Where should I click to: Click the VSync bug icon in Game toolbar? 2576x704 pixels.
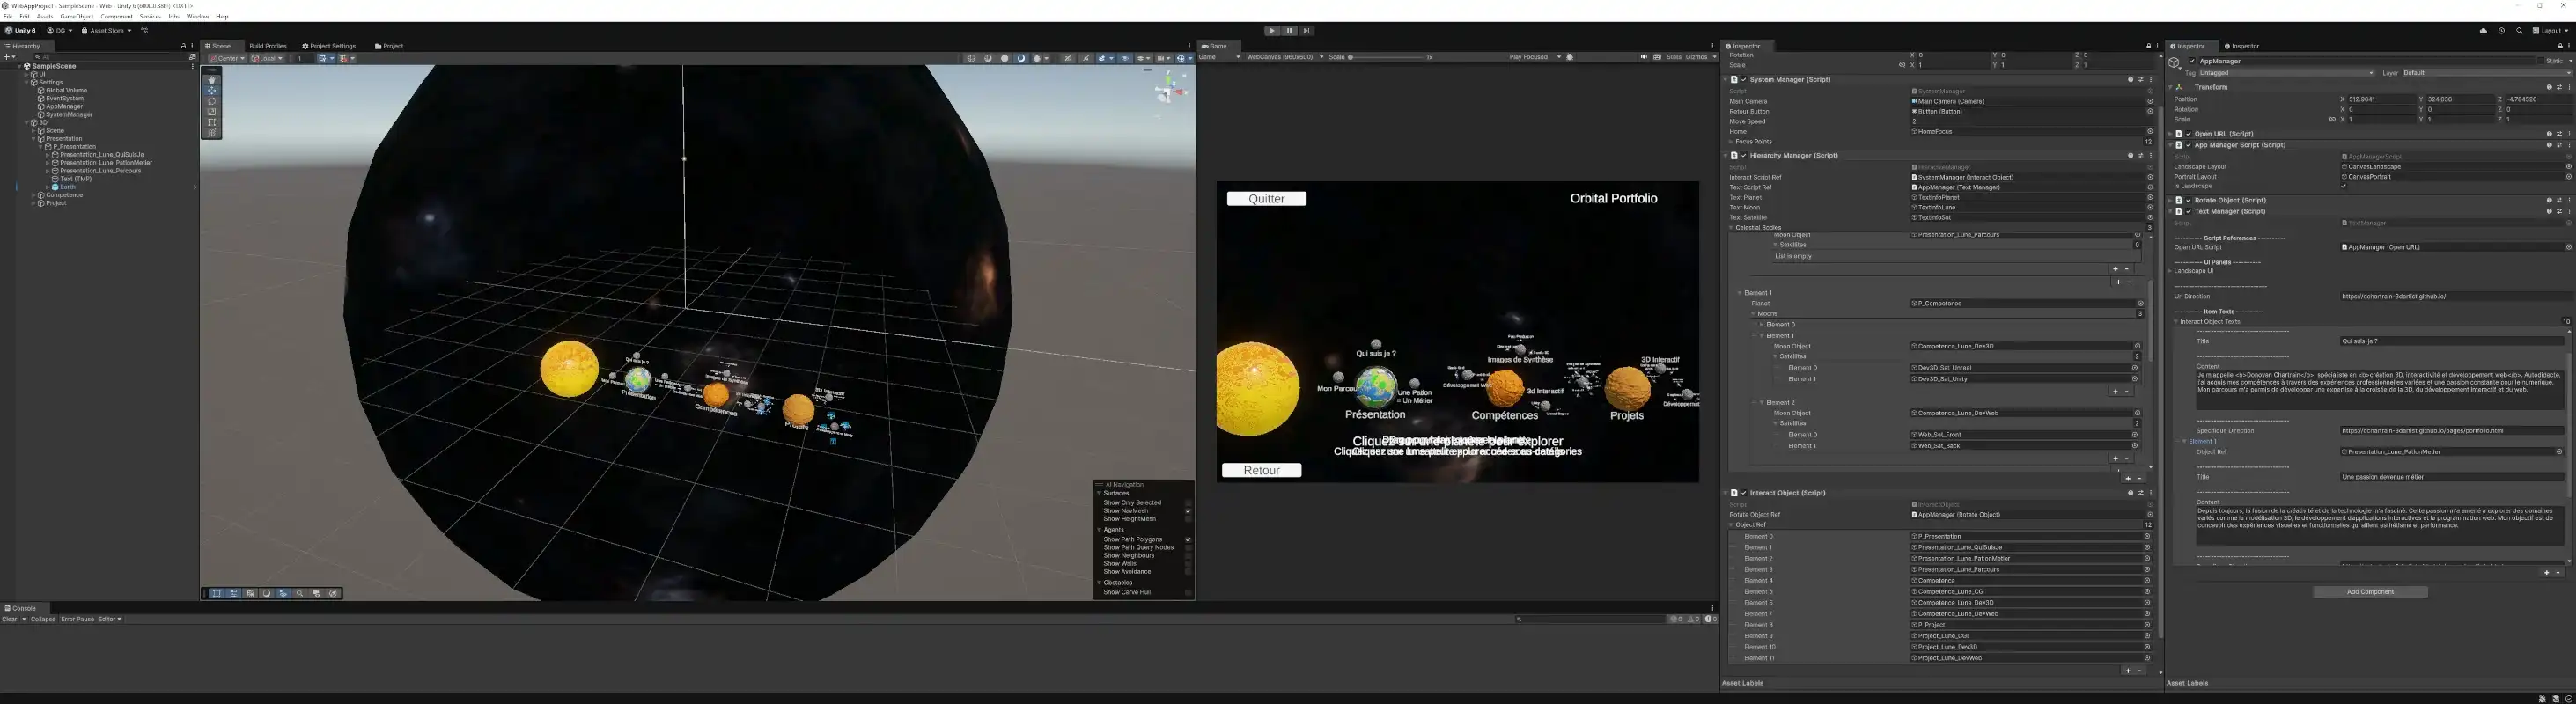point(1569,57)
